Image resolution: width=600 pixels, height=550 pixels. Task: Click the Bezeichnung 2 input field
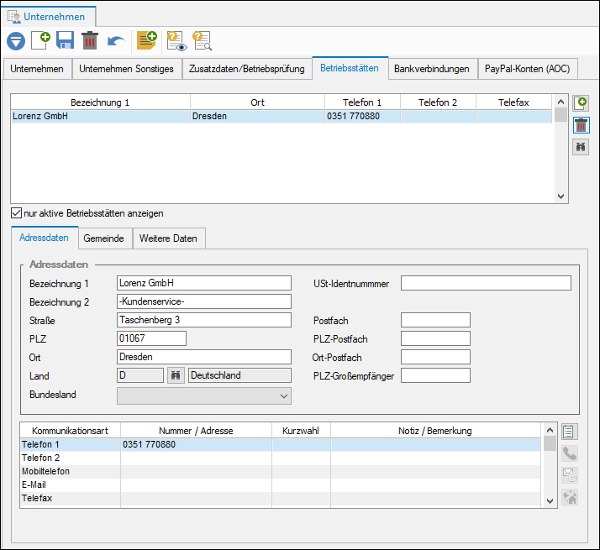[204, 302]
